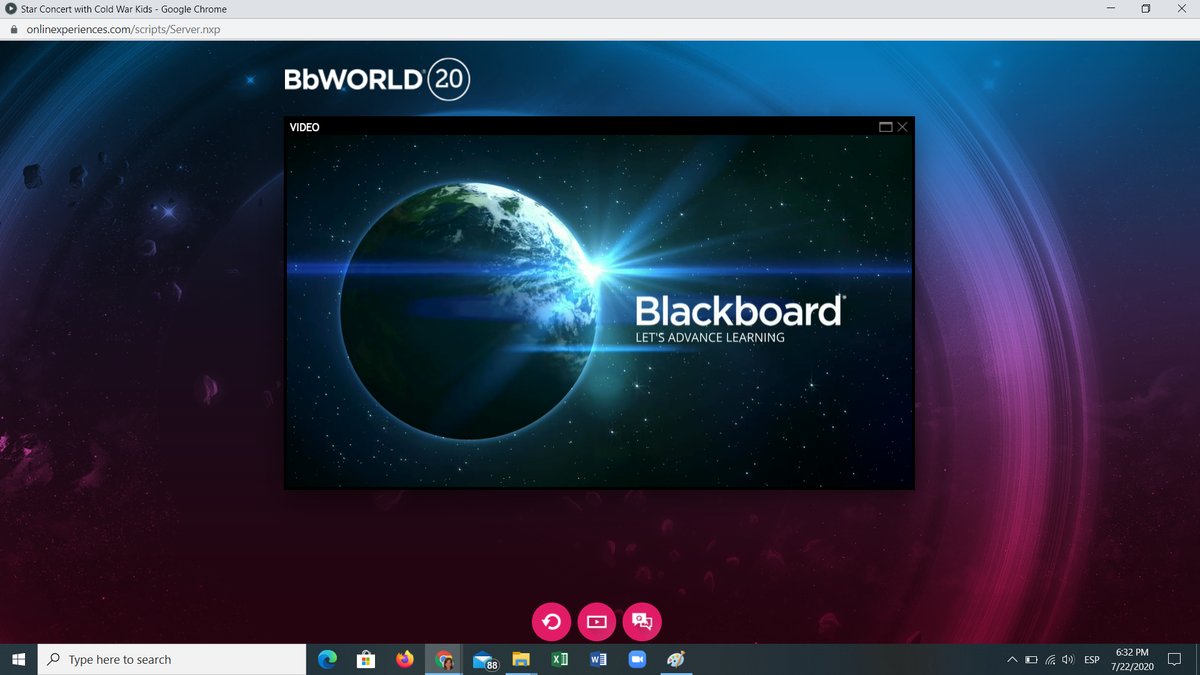Open the Windows Start menu
Viewport: 1200px width, 675px height.
[18, 659]
